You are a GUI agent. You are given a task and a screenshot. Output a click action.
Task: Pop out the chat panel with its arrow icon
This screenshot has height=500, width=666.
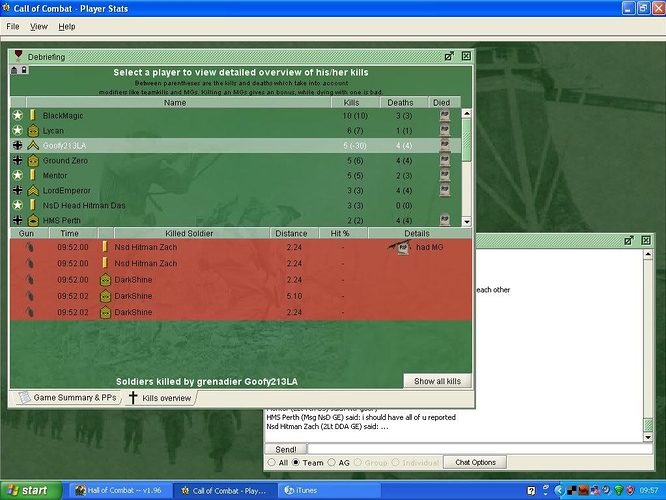[x=629, y=240]
